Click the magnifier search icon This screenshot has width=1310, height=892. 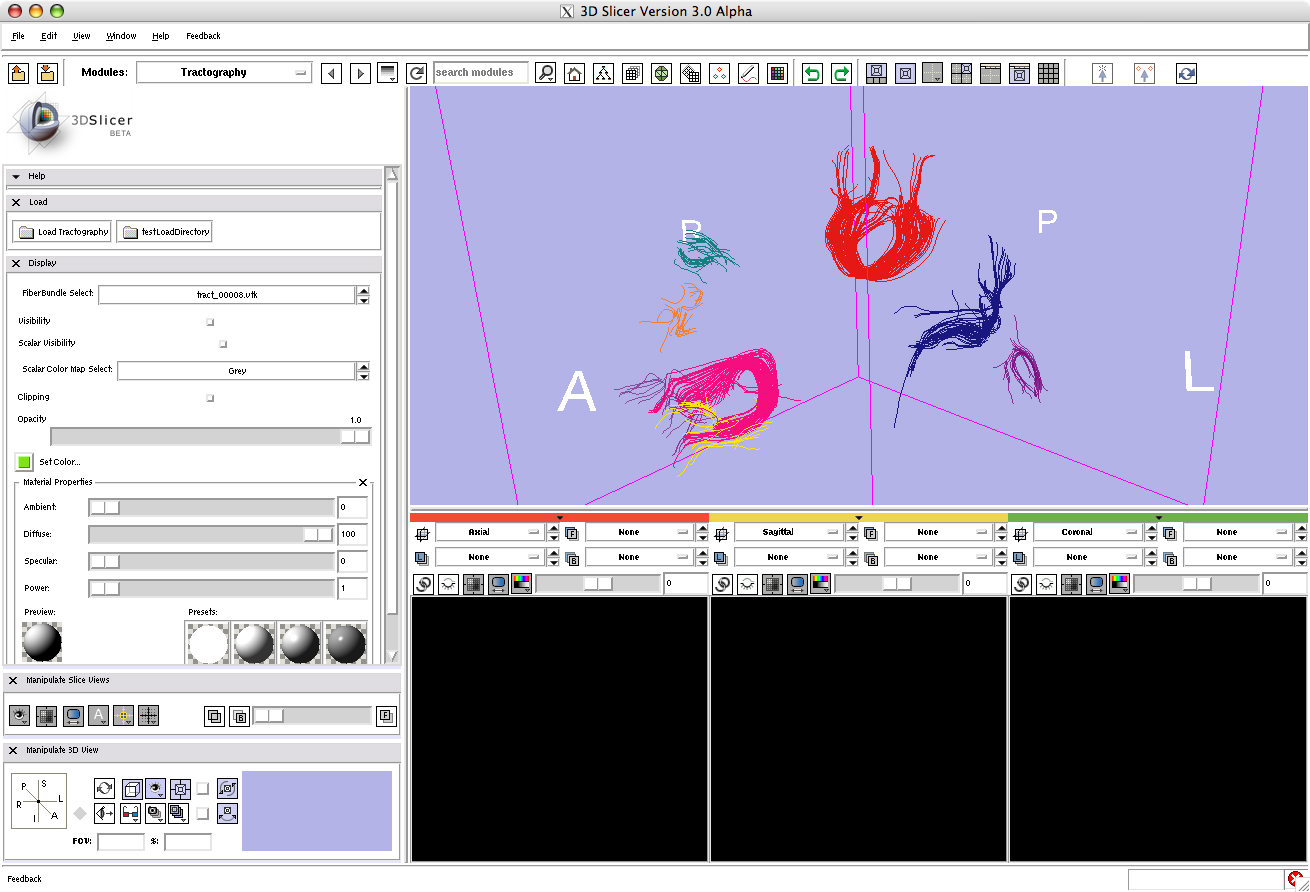coord(545,73)
